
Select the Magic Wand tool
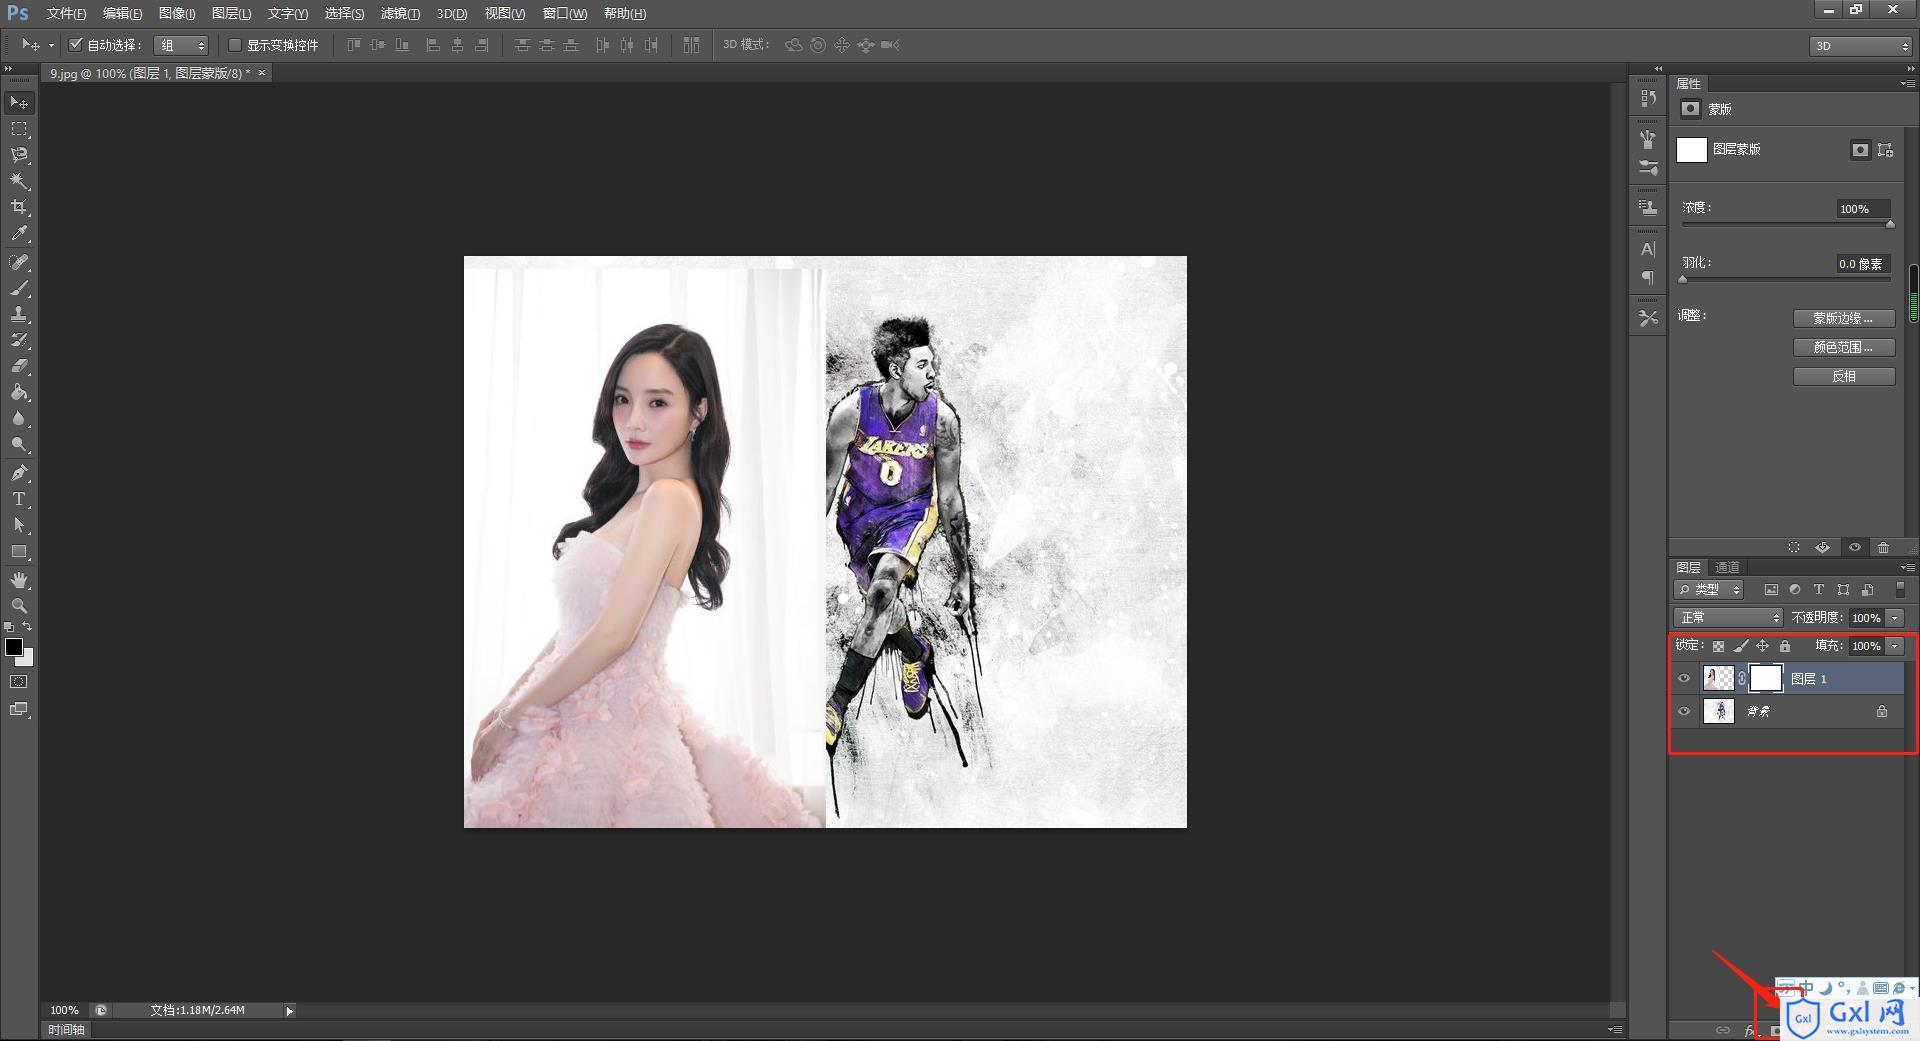(x=19, y=181)
